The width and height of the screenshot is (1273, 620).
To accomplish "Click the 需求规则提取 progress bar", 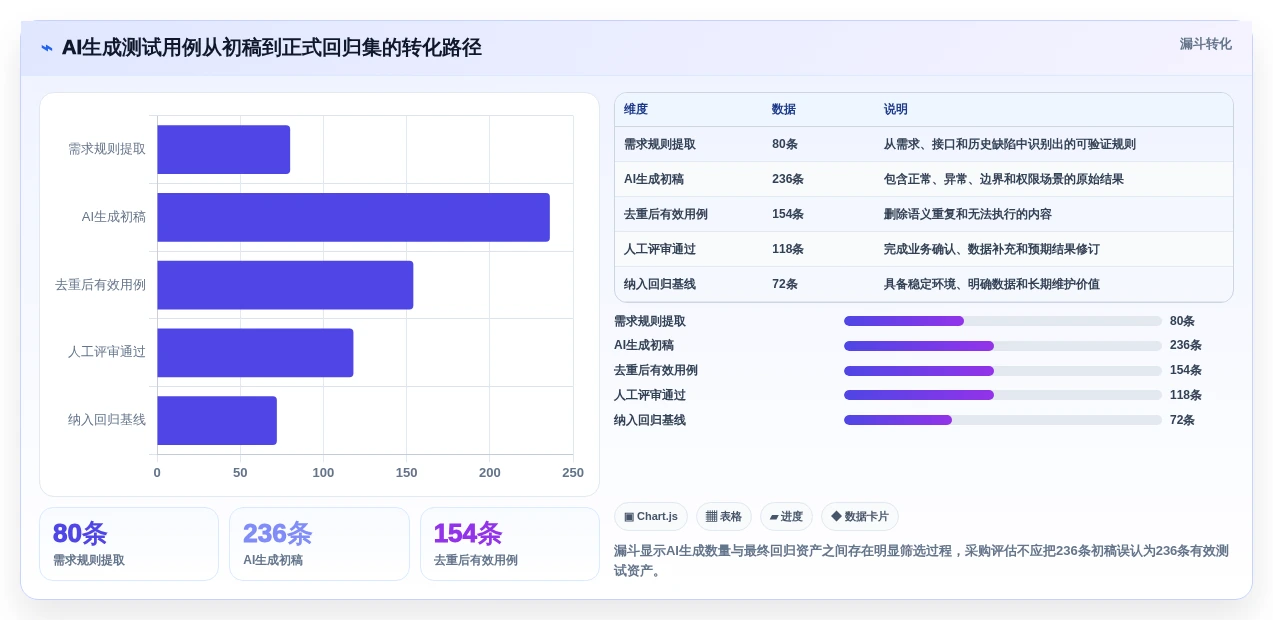I will click(1003, 321).
